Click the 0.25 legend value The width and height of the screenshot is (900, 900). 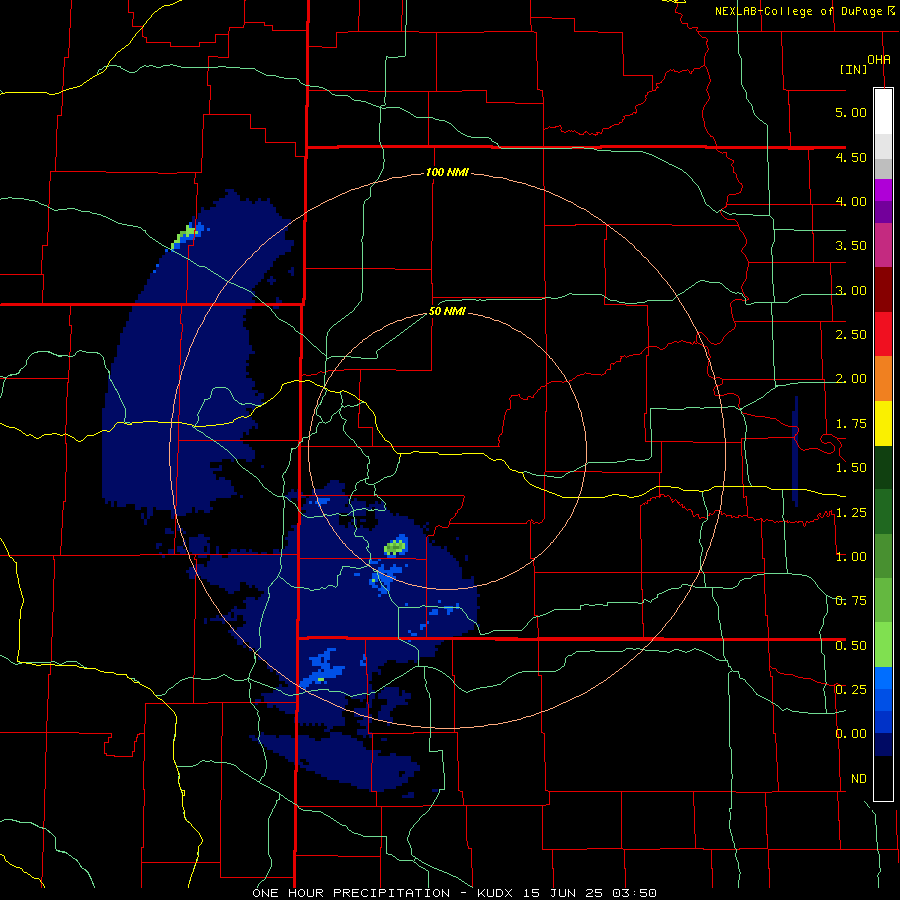(x=851, y=689)
